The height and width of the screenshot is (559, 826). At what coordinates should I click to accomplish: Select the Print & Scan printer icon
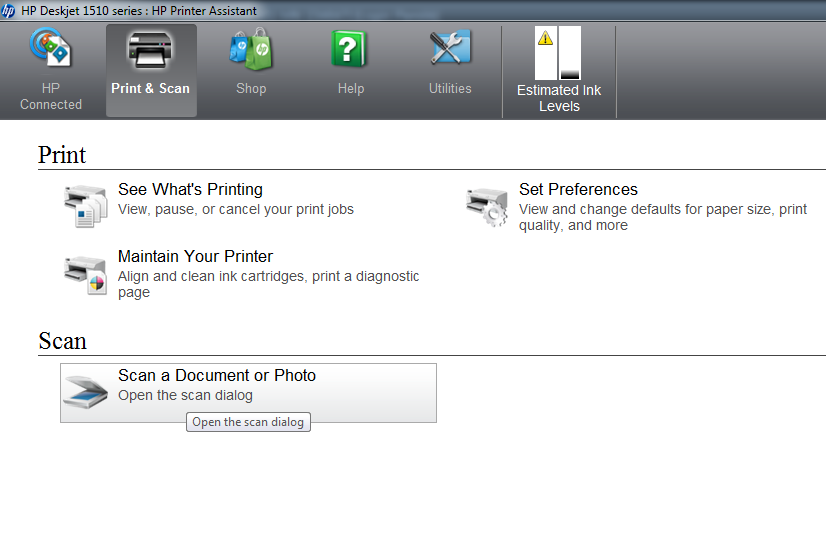(x=150, y=50)
